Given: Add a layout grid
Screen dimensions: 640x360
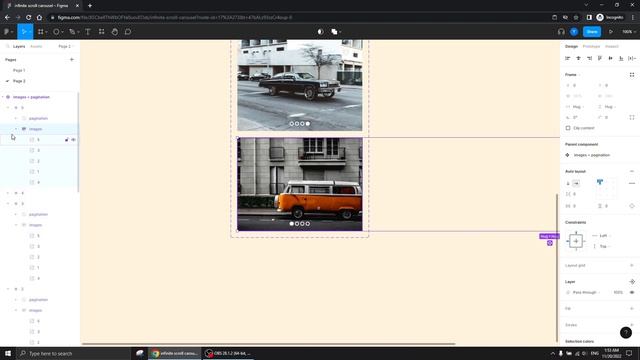Looking at the screenshot, I should tap(632, 265).
